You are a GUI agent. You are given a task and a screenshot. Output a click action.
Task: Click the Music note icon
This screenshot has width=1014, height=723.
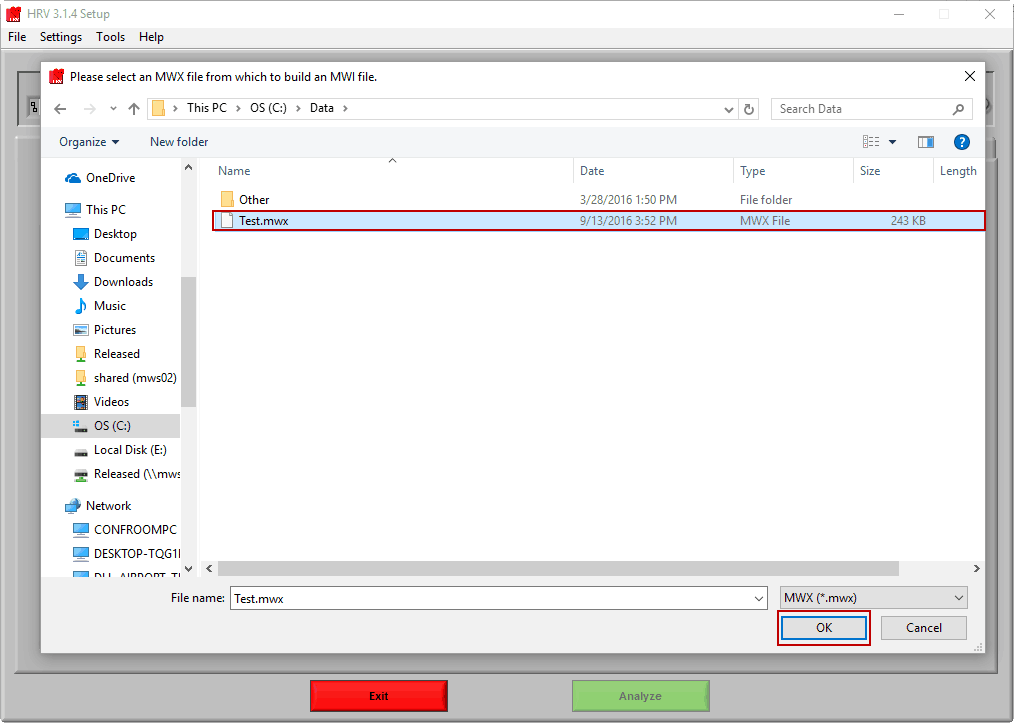pos(81,306)
